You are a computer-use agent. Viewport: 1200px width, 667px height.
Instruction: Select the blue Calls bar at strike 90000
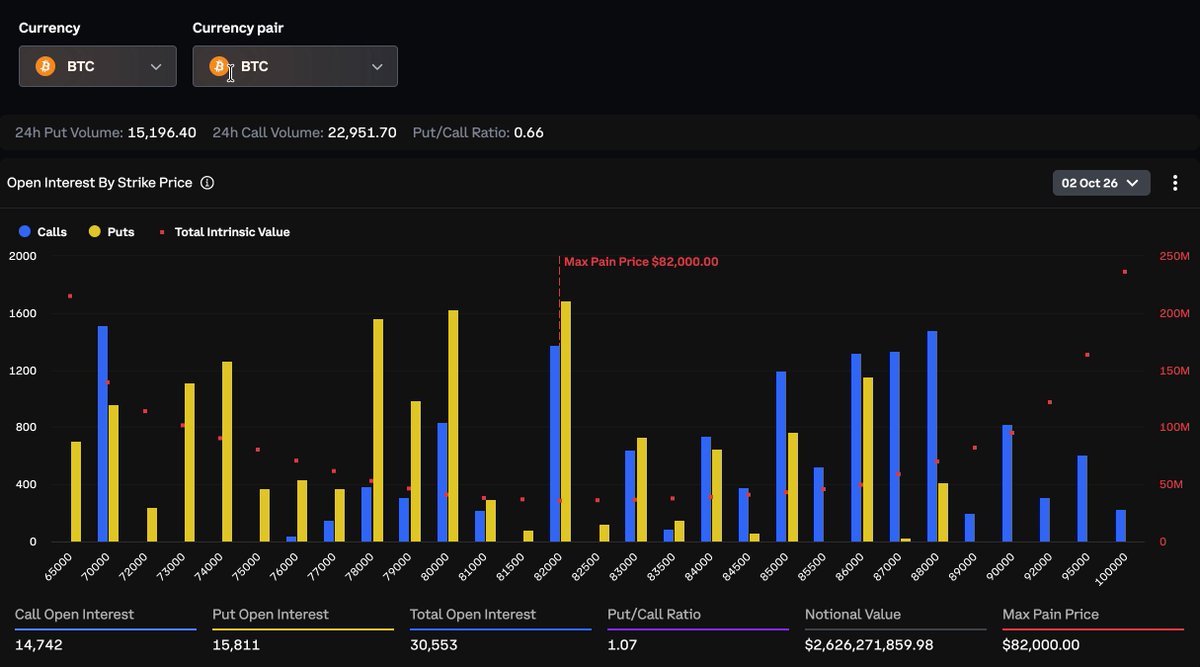1007,483
